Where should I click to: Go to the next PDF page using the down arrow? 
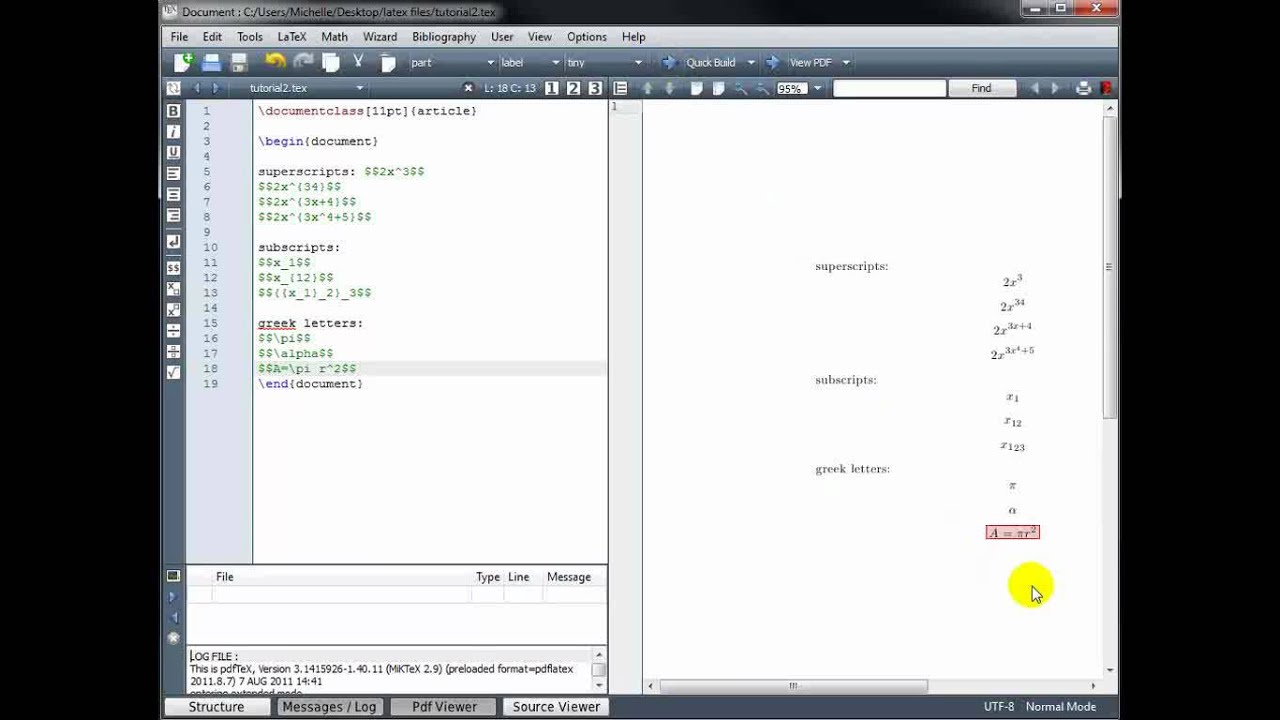click(x=670, y=88)
